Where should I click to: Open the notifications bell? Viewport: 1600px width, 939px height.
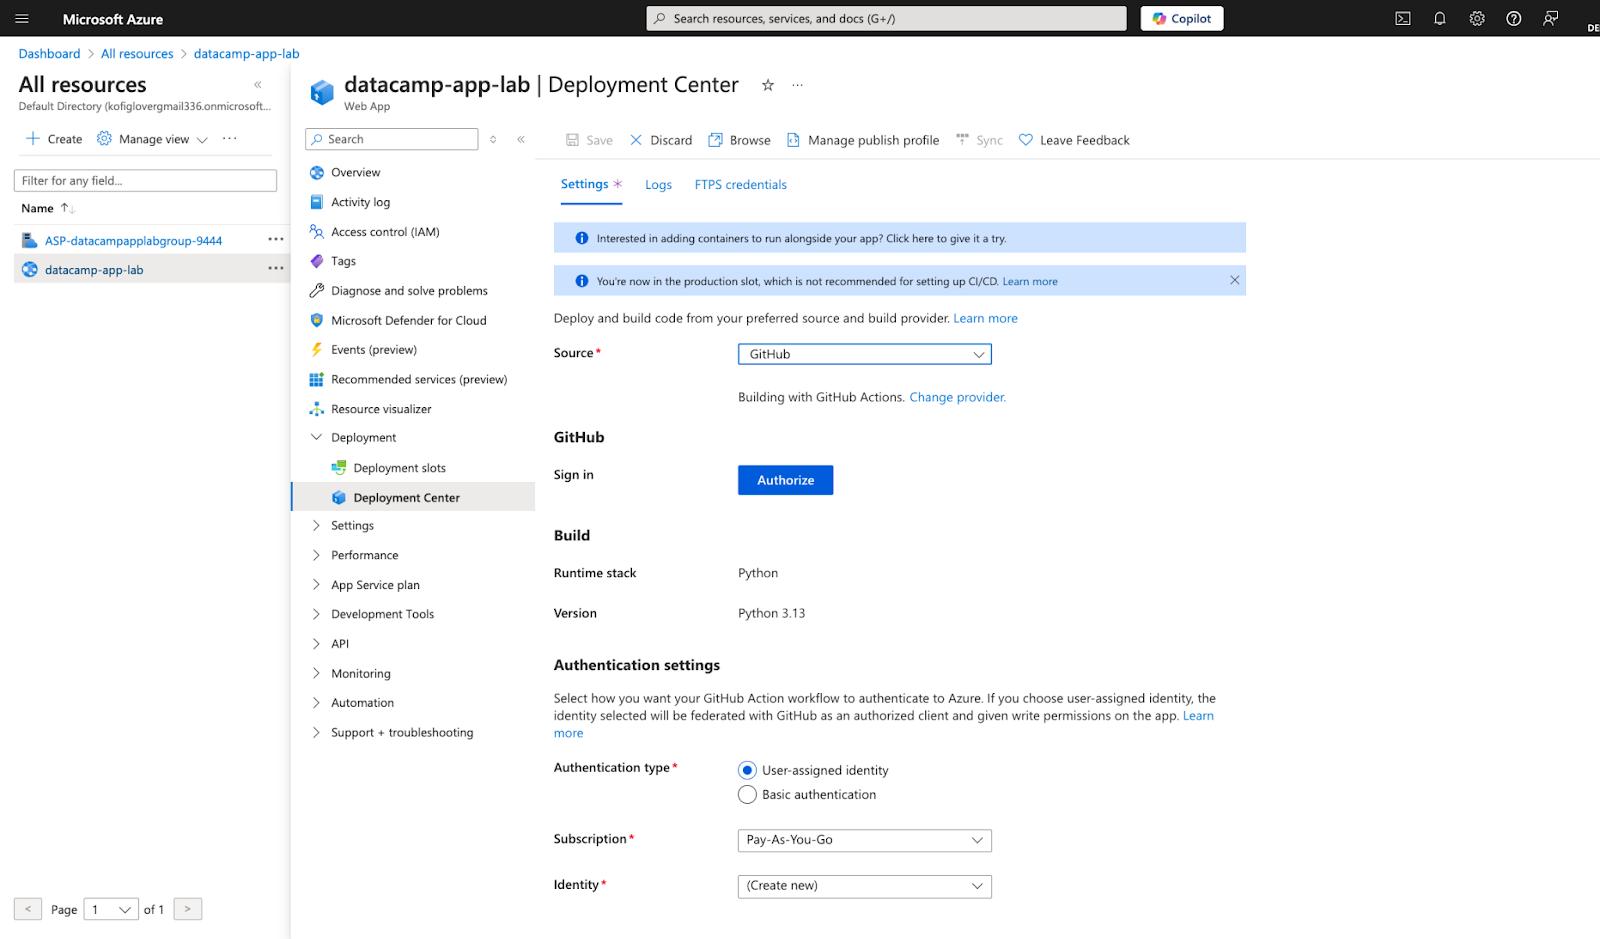click(1440, 18)
